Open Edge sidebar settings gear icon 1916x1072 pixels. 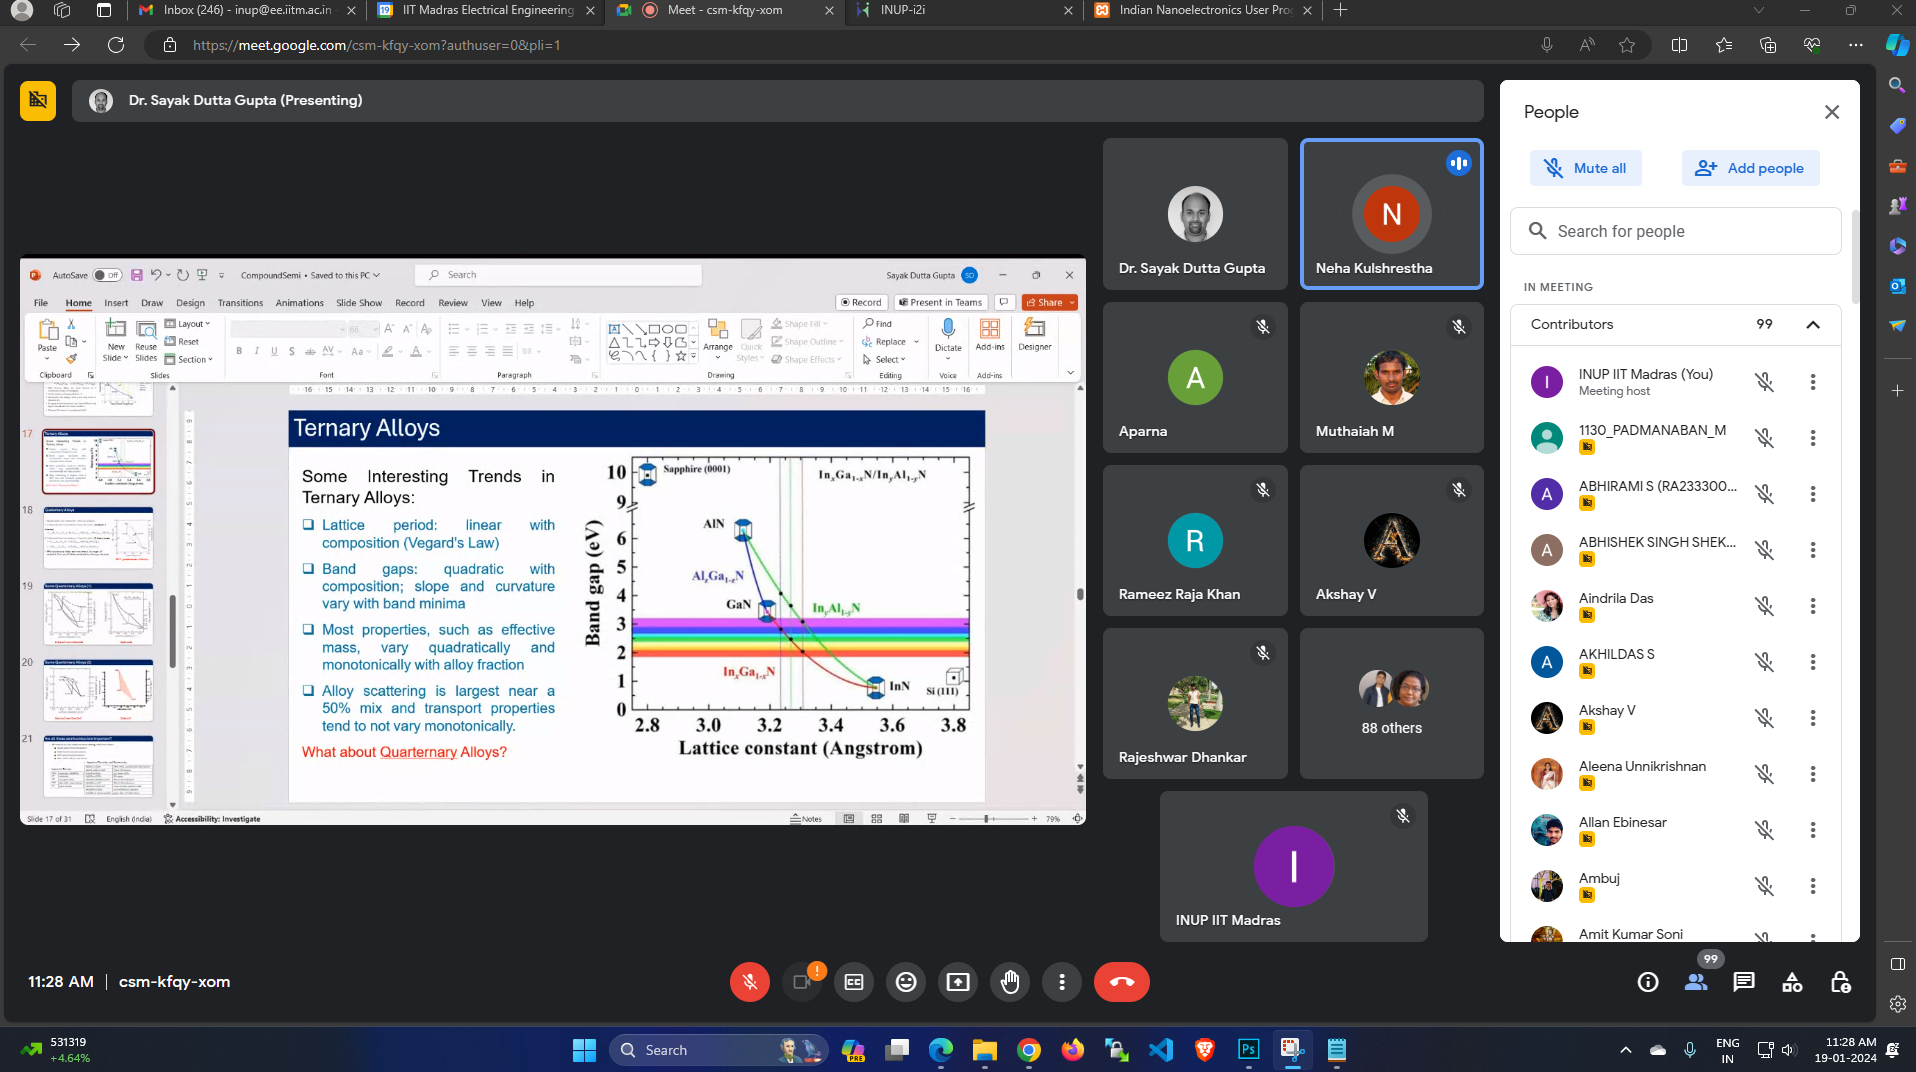(1897, 1004)
